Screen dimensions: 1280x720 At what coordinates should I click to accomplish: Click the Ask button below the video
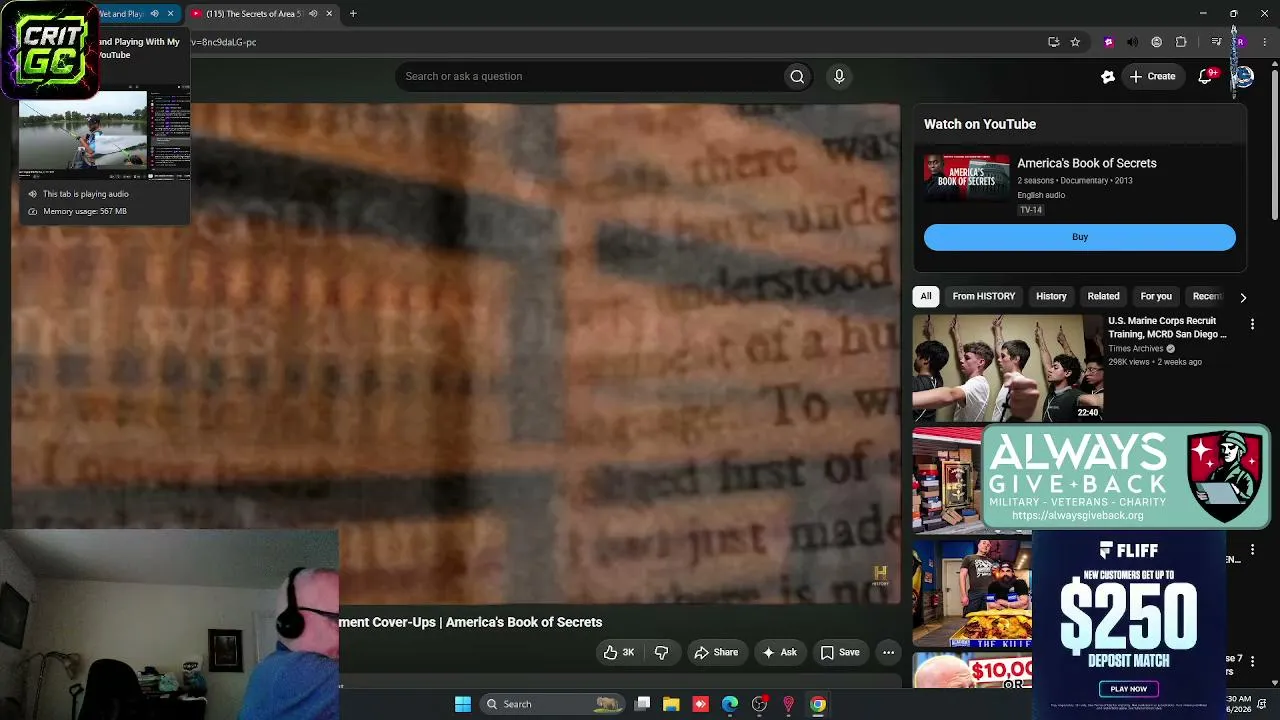(x=779, y=652)
